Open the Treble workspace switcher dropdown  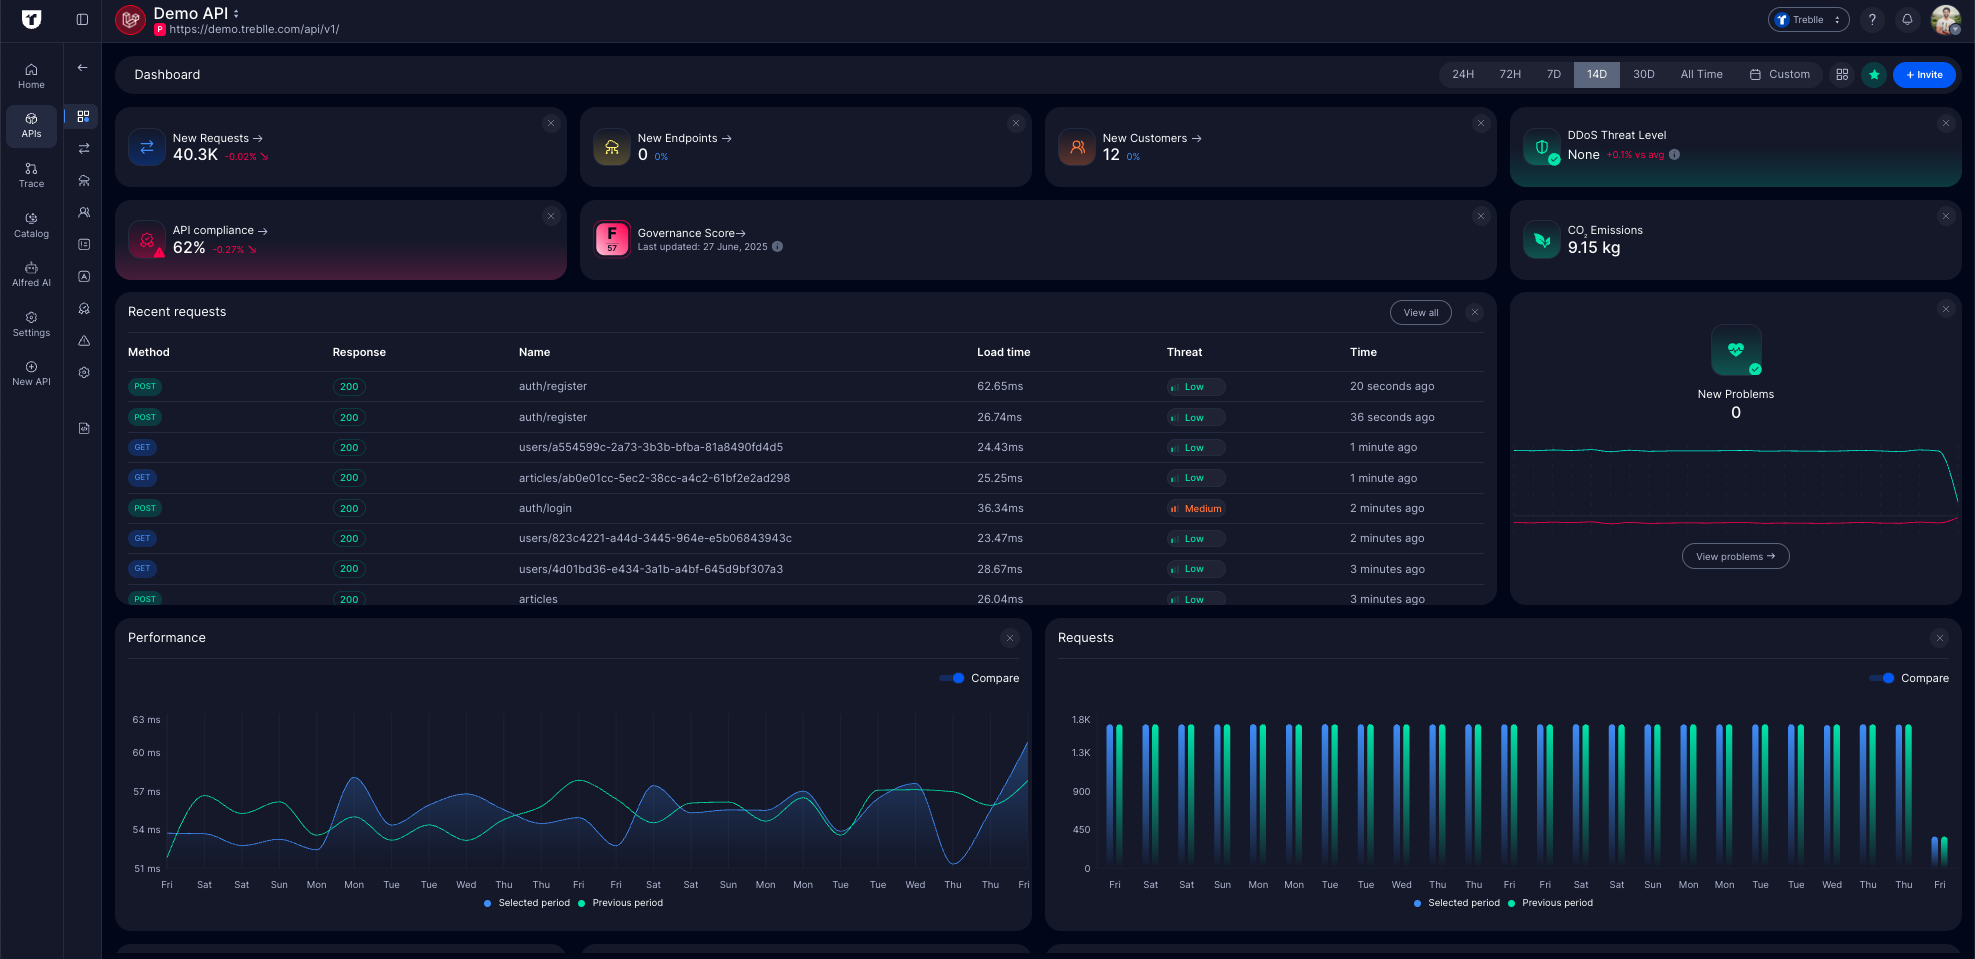point(1808,20)
